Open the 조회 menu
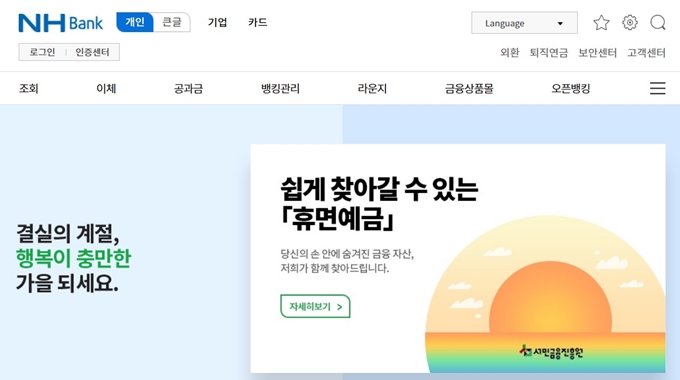This screenshot has width=680, height=380. (x=29, y=88)
